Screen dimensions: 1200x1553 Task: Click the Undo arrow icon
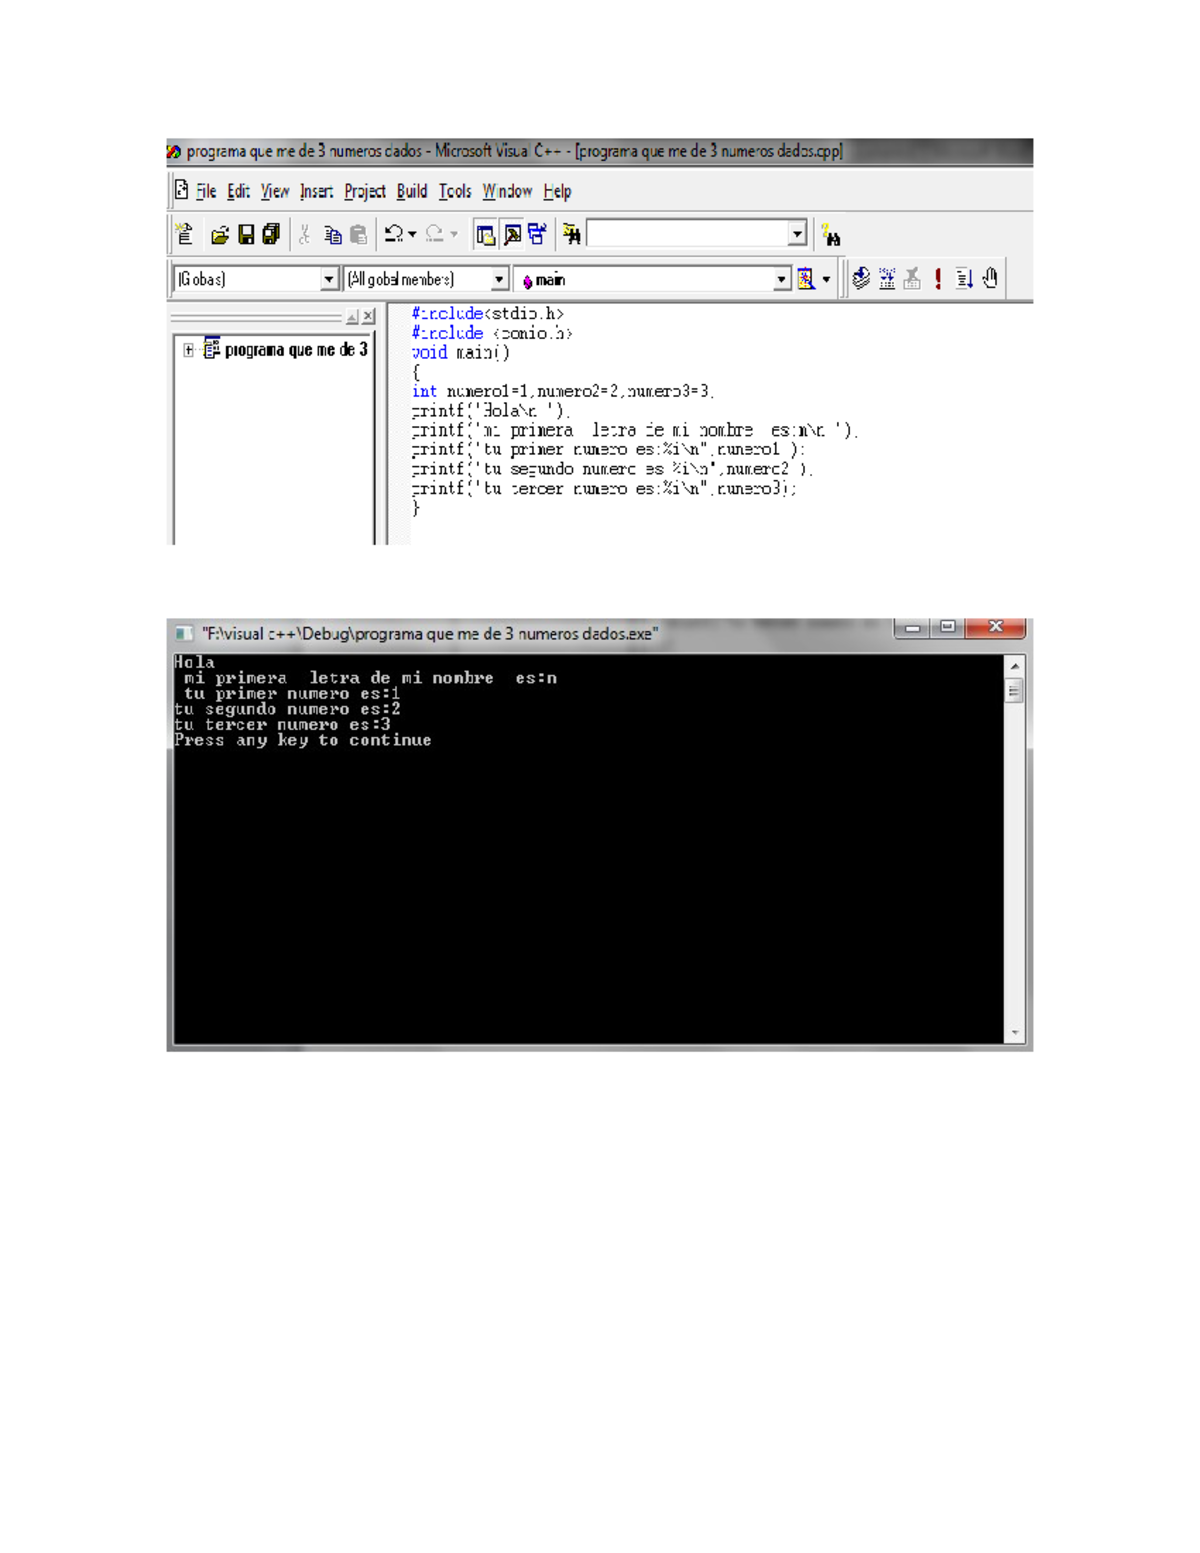click(394, 234)
